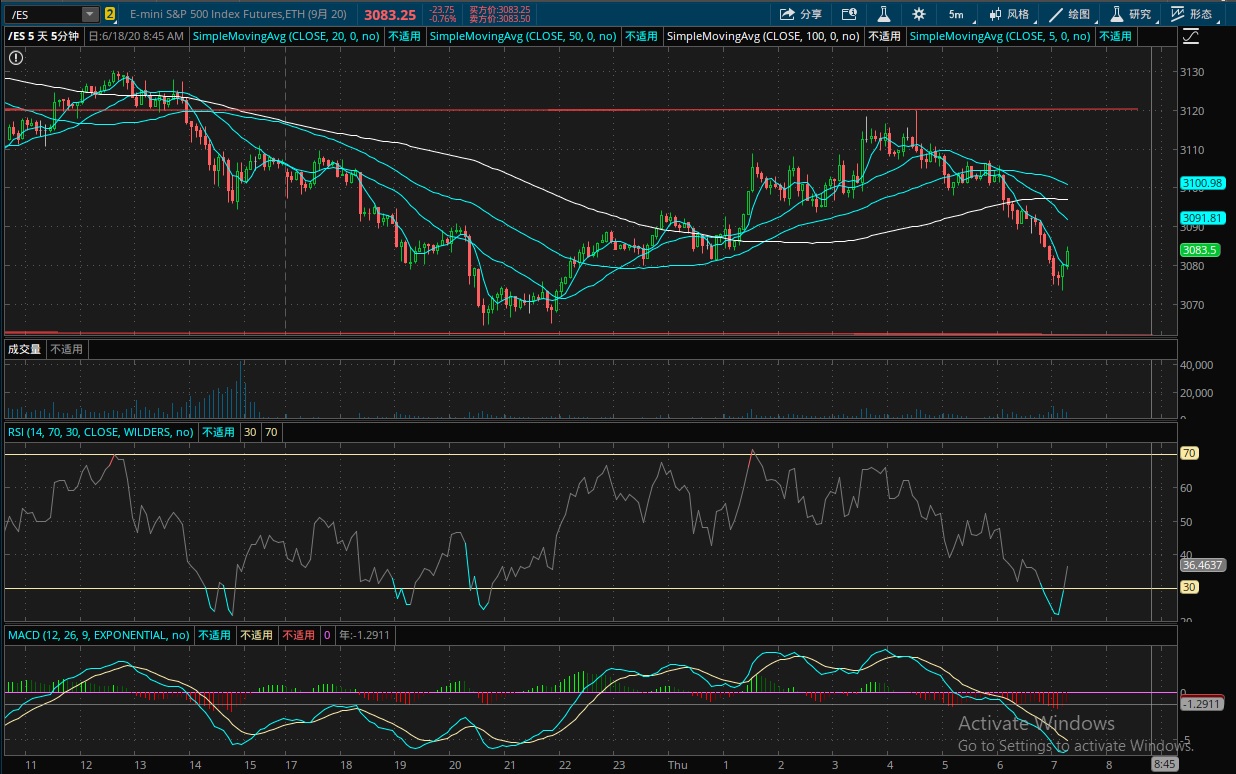The width and height of the screenshot is (1236, 774).
Task: Click the flask studies icon
Action: coord(883,14)
